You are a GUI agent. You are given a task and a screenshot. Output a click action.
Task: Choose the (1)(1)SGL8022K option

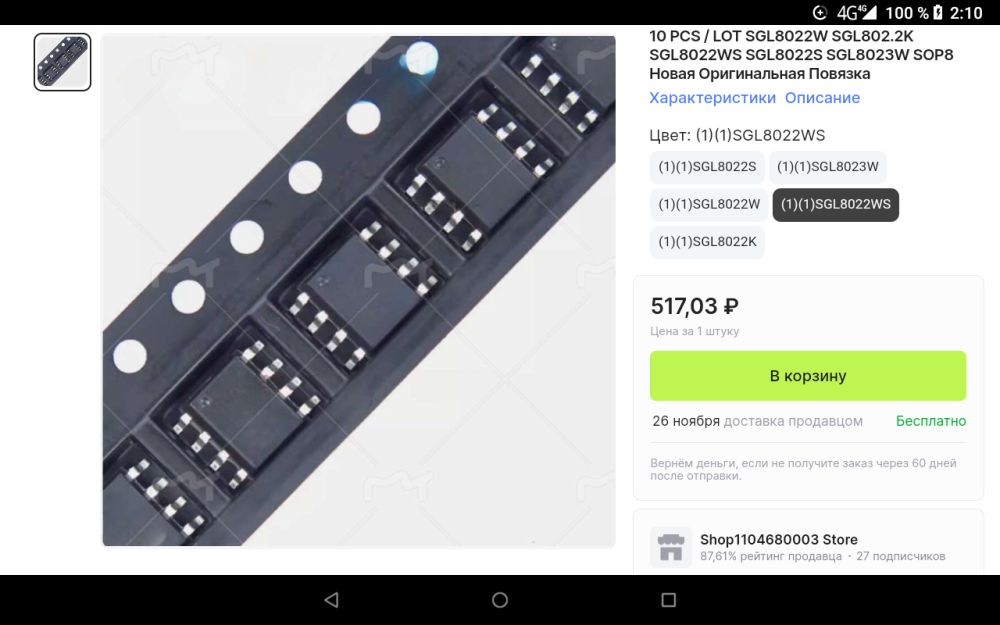click(x=707, y=242)
